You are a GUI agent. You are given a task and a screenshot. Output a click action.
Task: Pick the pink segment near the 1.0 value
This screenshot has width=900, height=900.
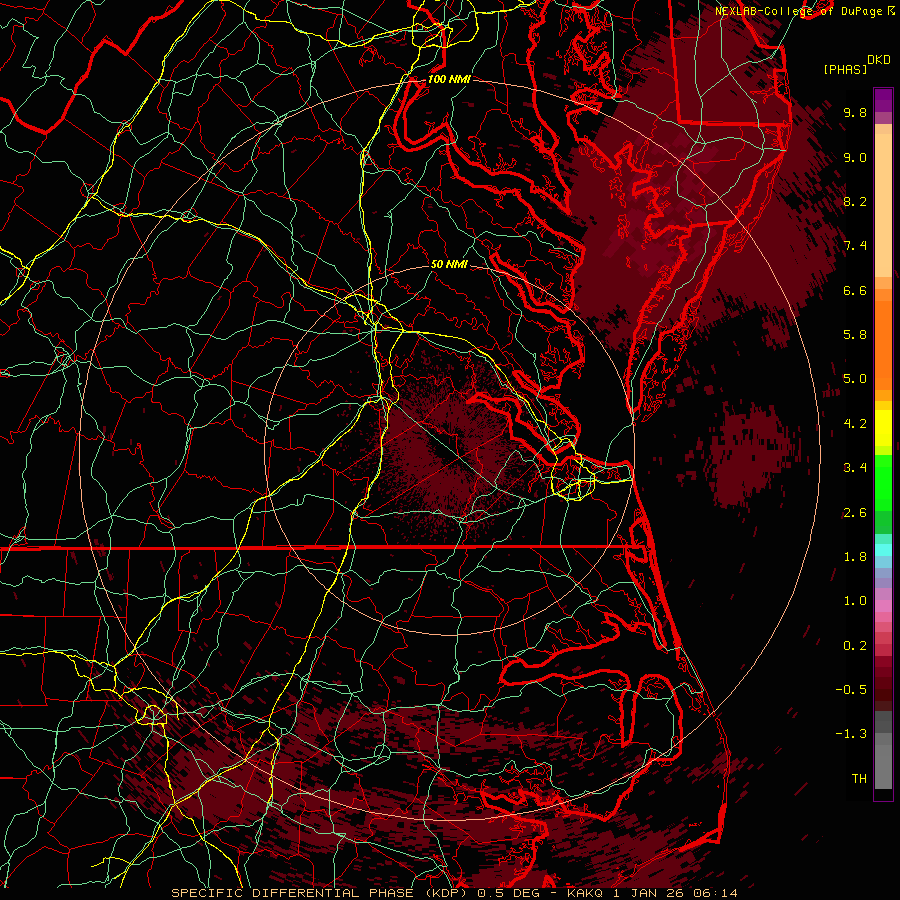pos(883,606)
